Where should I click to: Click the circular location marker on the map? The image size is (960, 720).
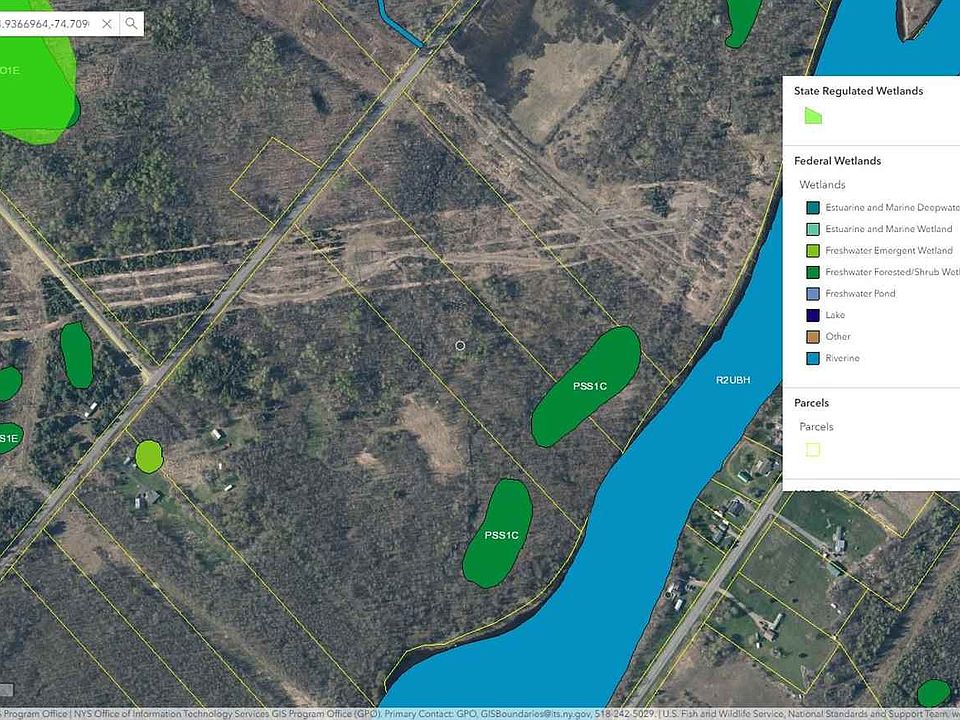460,346
